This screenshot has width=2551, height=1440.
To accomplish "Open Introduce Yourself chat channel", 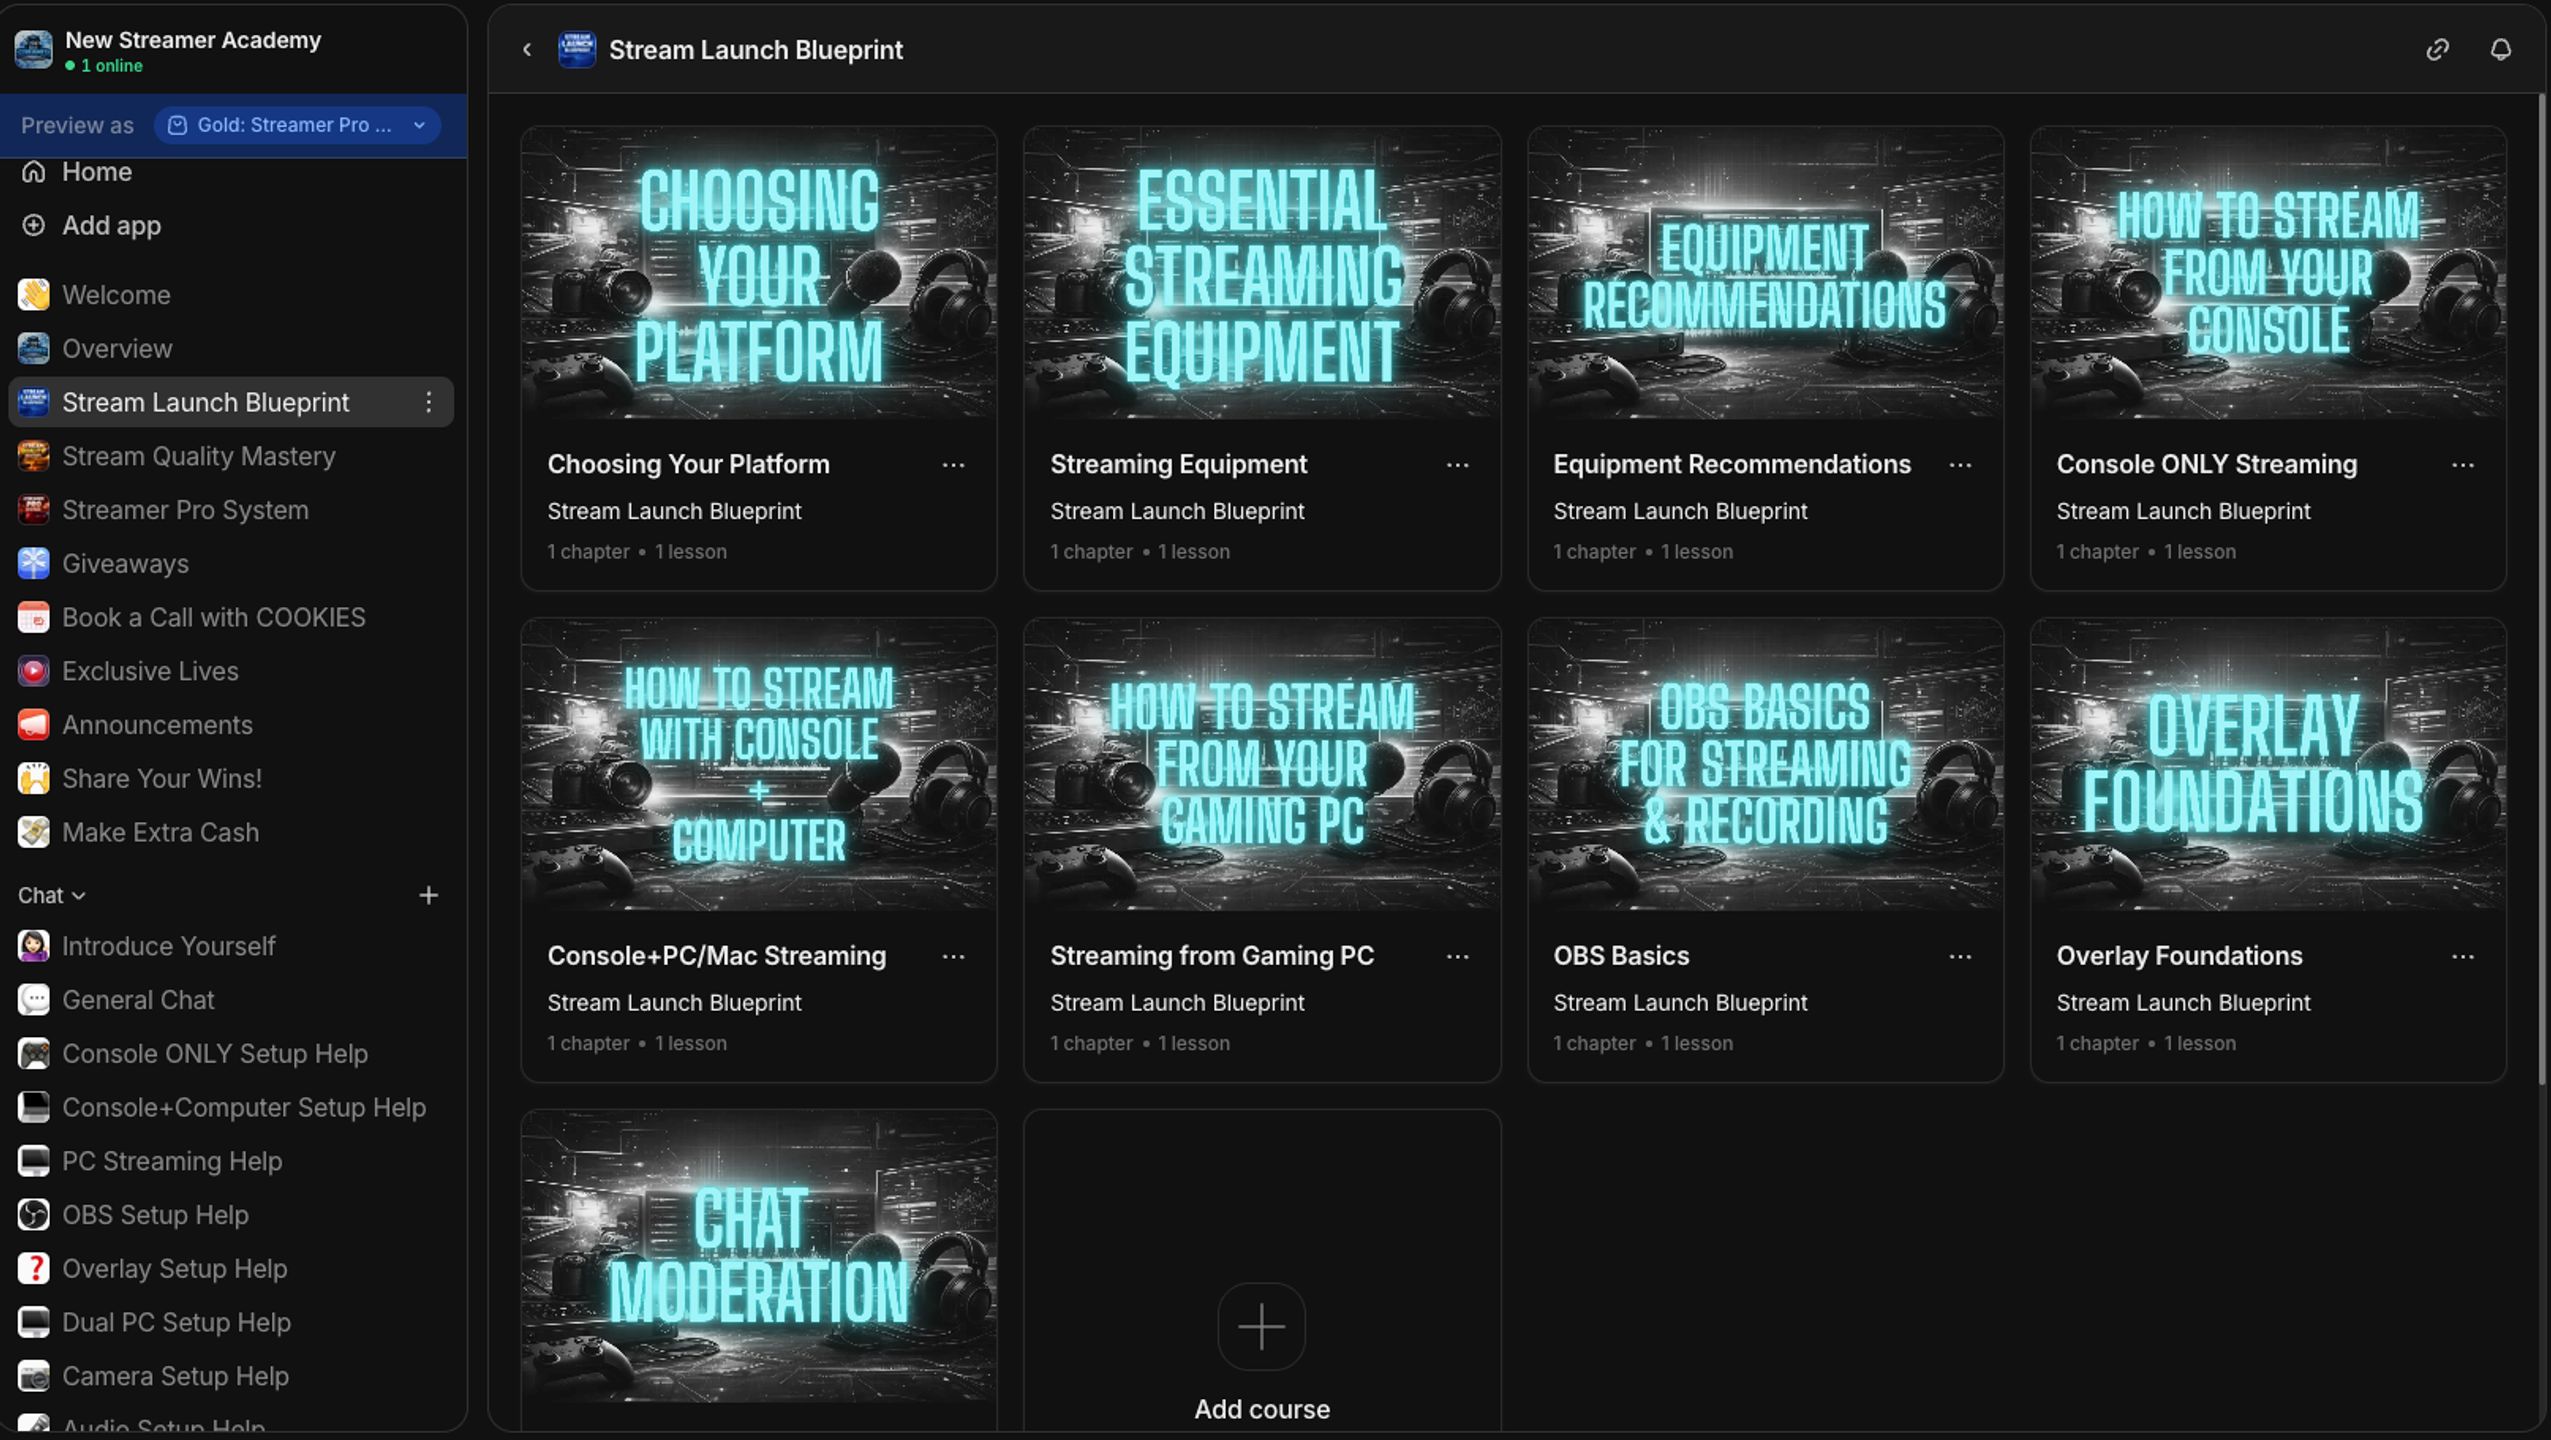I will coord(231,946).
